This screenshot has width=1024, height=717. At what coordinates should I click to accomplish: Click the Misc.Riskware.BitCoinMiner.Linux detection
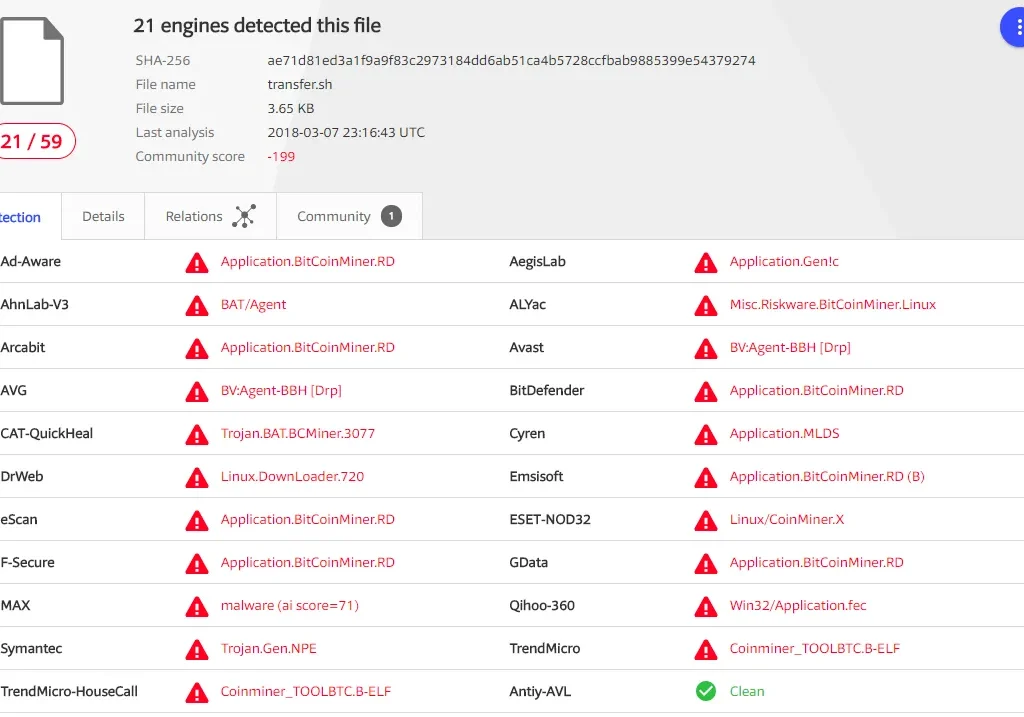pyautogui.click(x=833, y=304)
